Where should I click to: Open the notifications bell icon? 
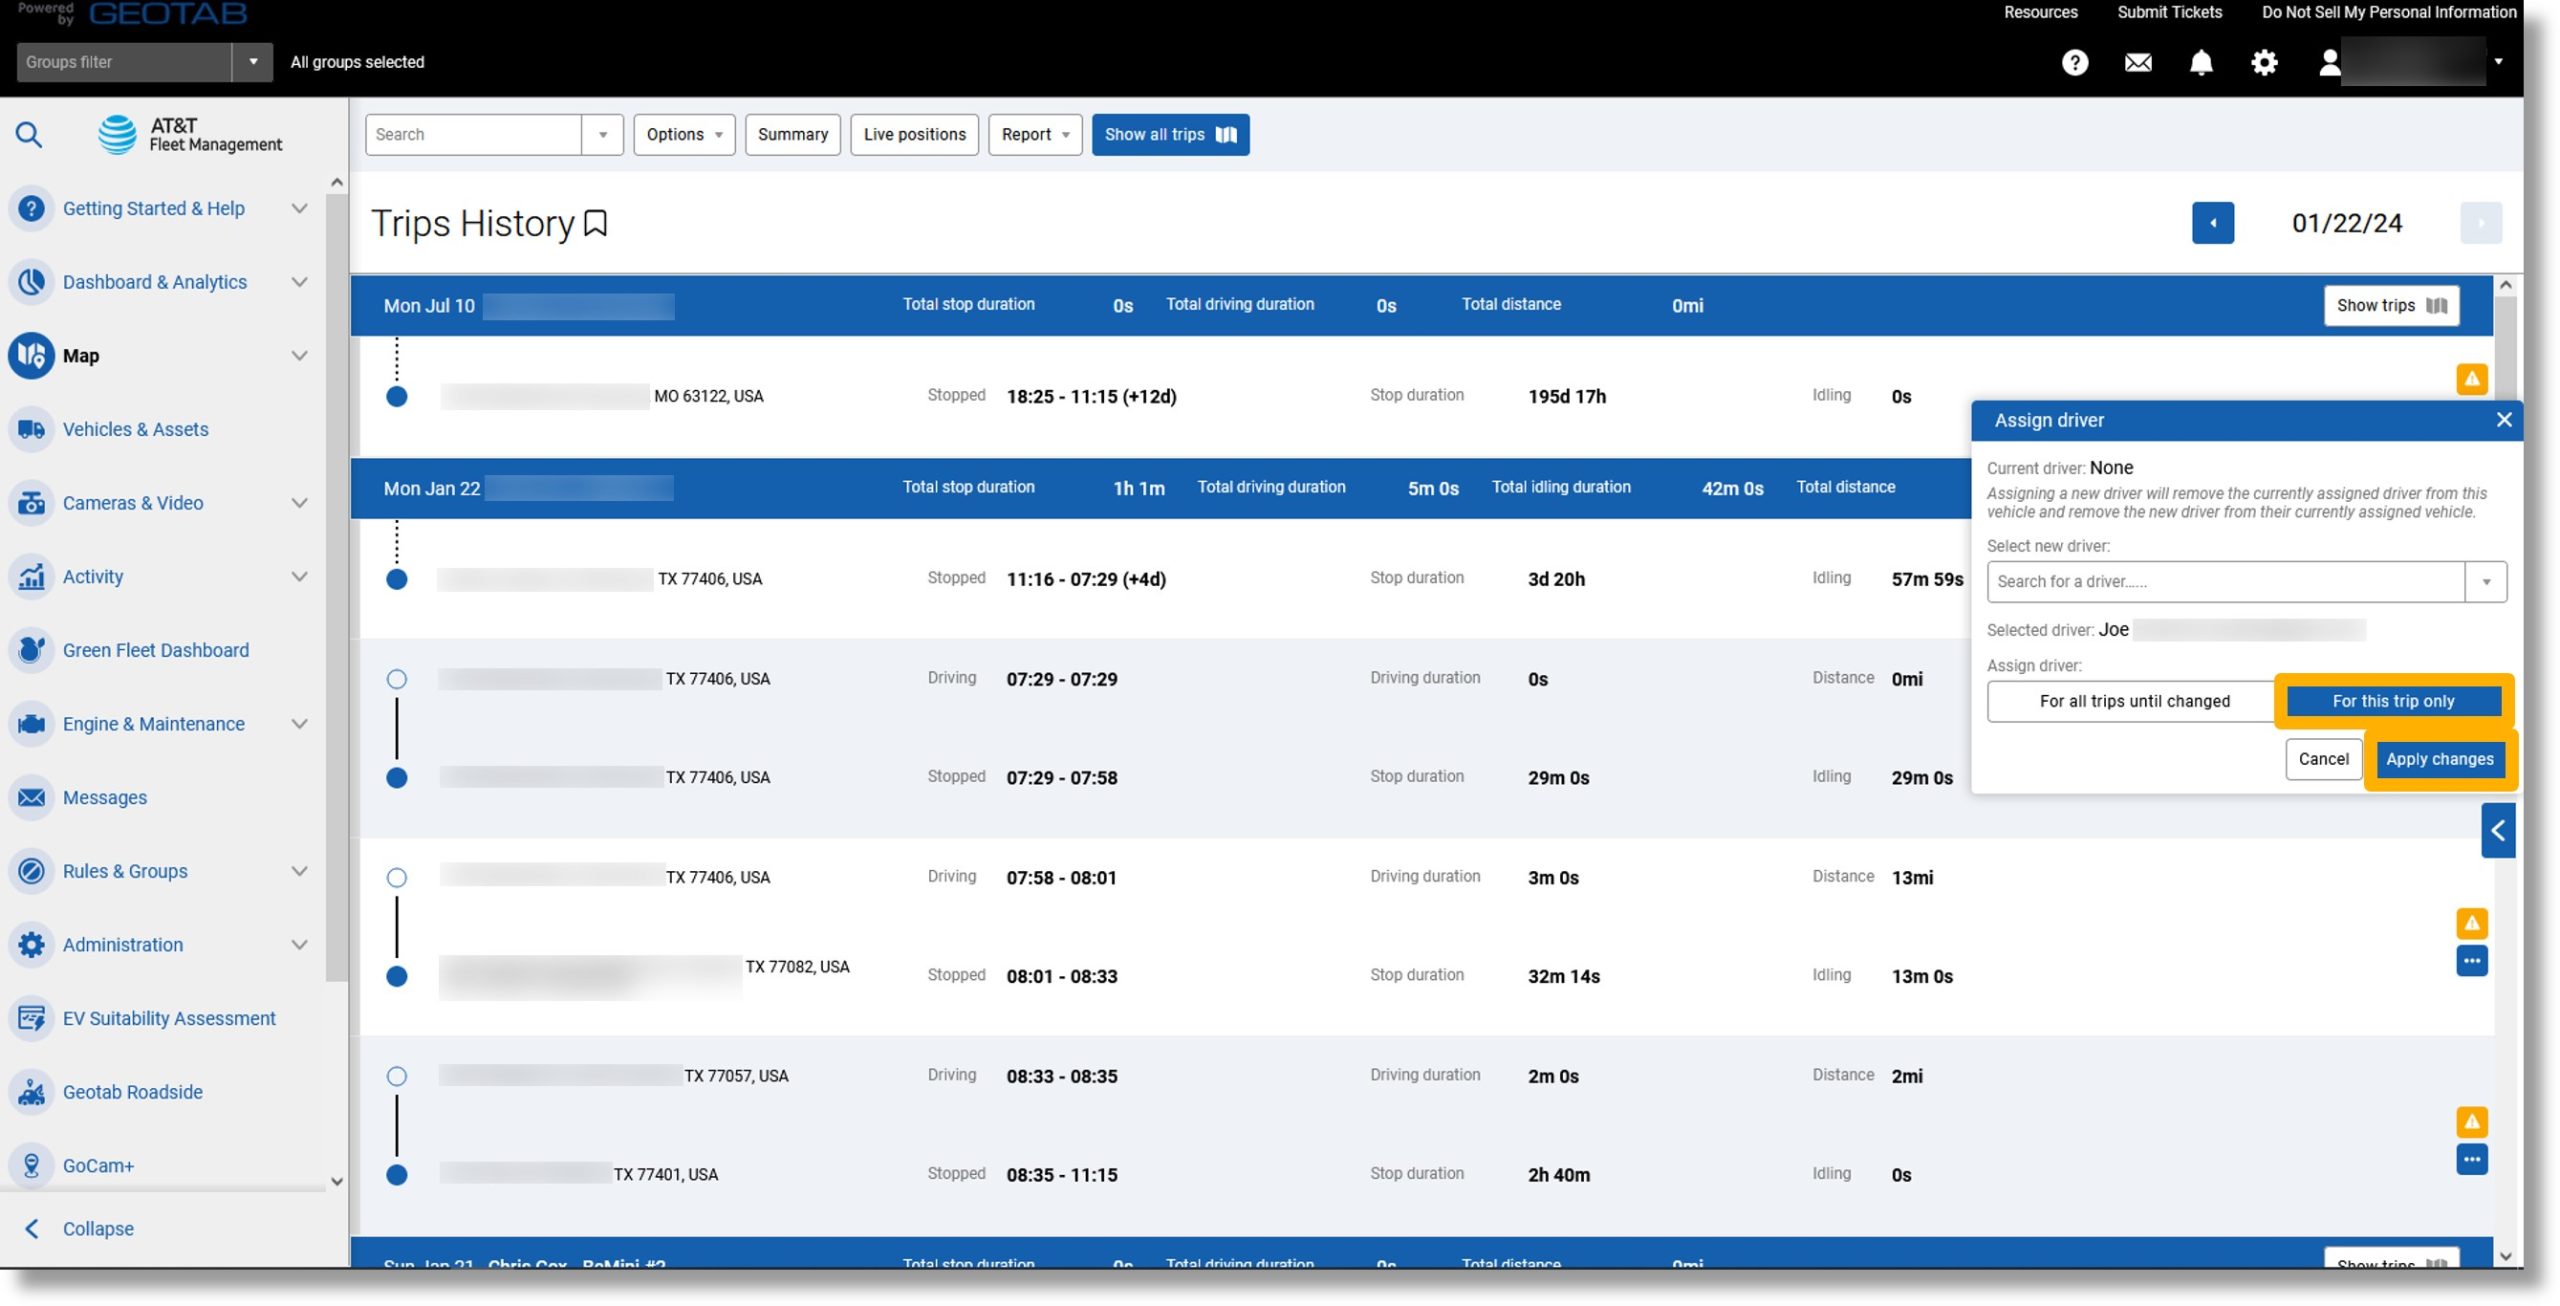(x=2201, y=63)
